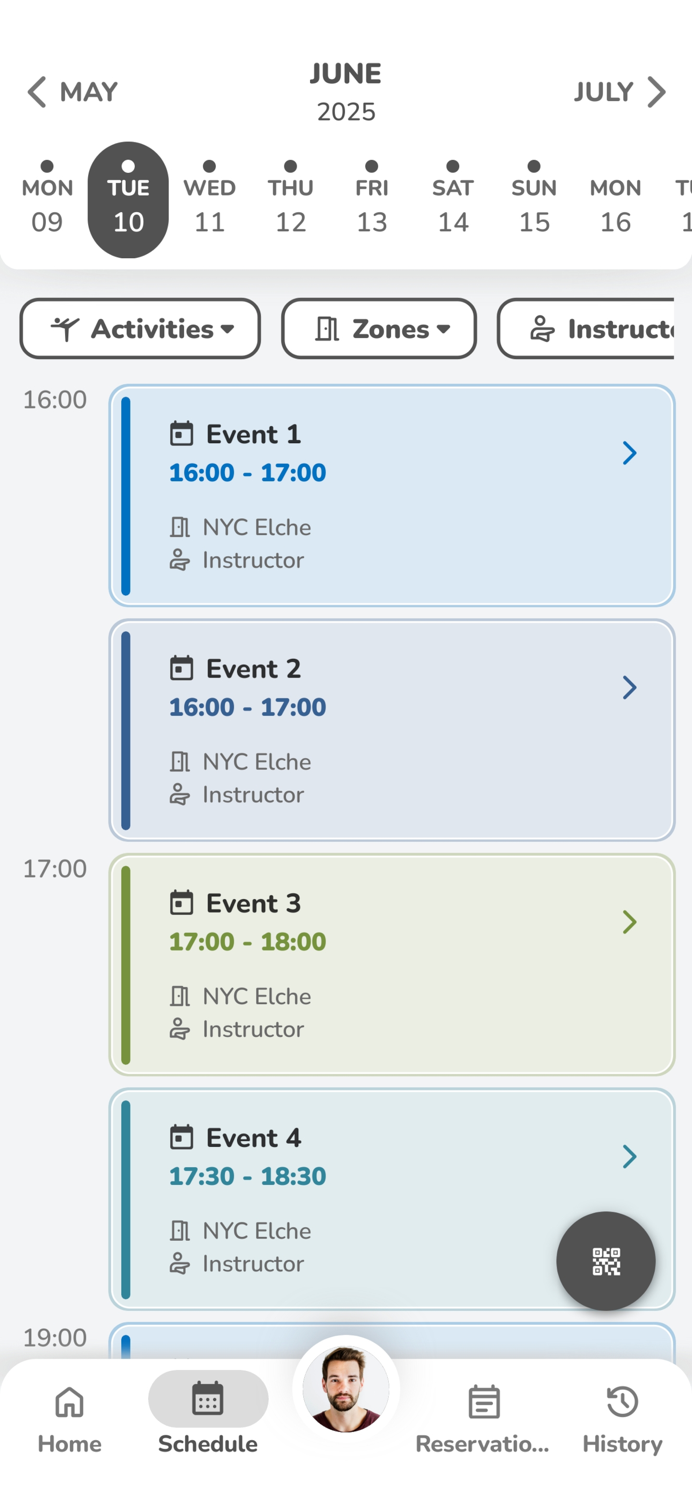
Task: Expand the Activities filter dropdown
Action: [x=140, y=329]
